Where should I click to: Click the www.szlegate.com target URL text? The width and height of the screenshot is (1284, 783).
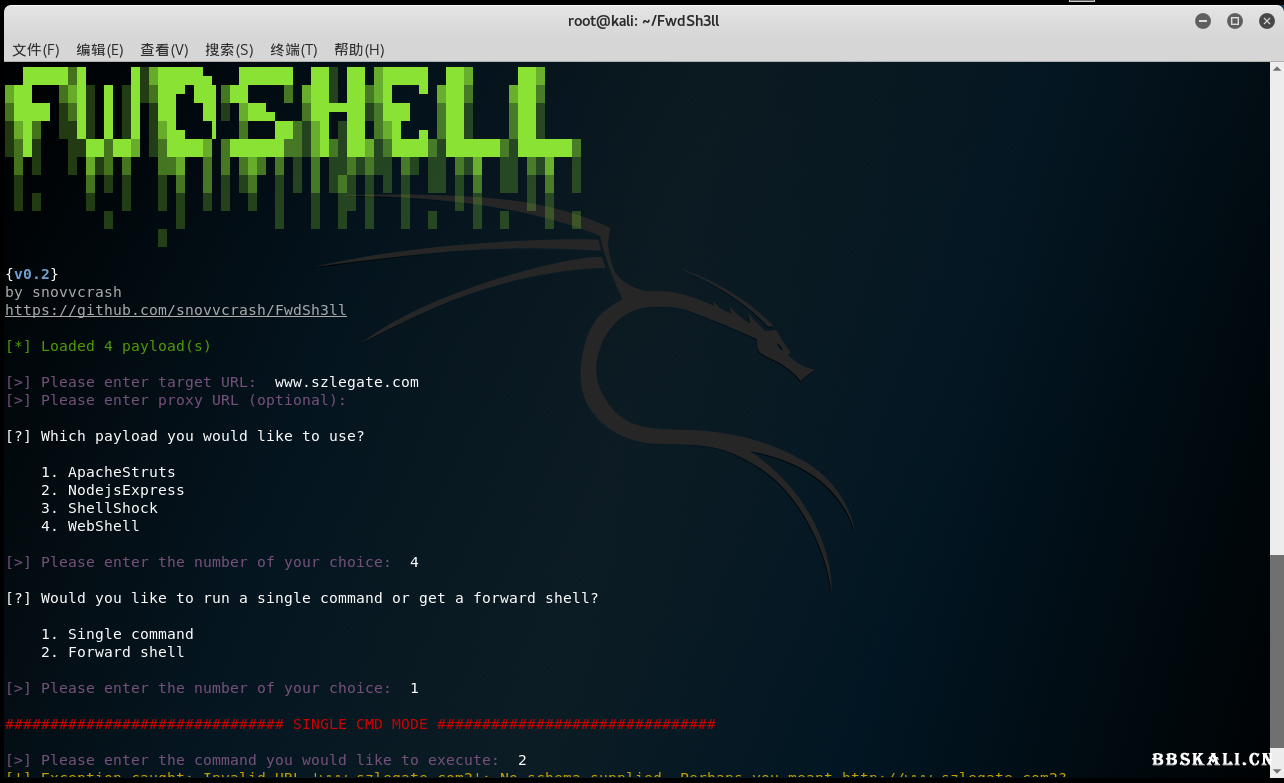pyautogui.click(x=346, y=382)
